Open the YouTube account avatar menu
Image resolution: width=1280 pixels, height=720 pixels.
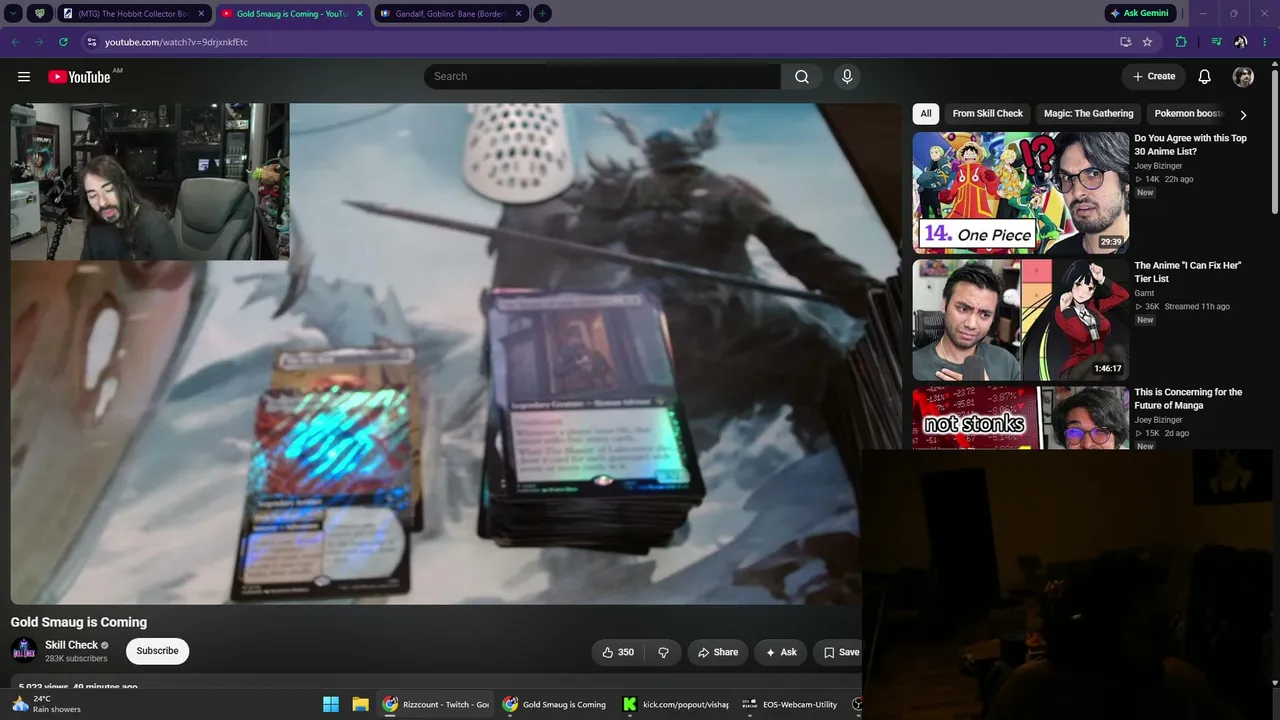pyautogui.click(x=1243, y=77)
